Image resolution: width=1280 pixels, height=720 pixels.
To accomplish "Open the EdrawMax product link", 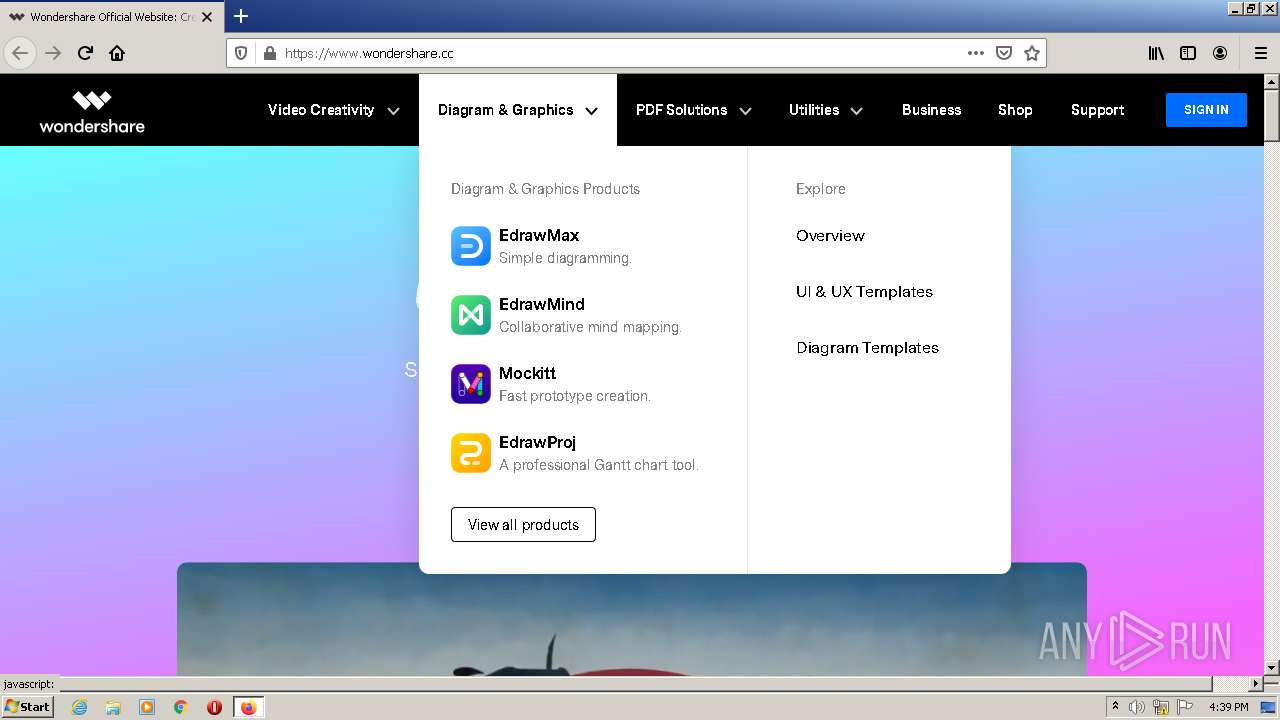I will click(539, 236).
